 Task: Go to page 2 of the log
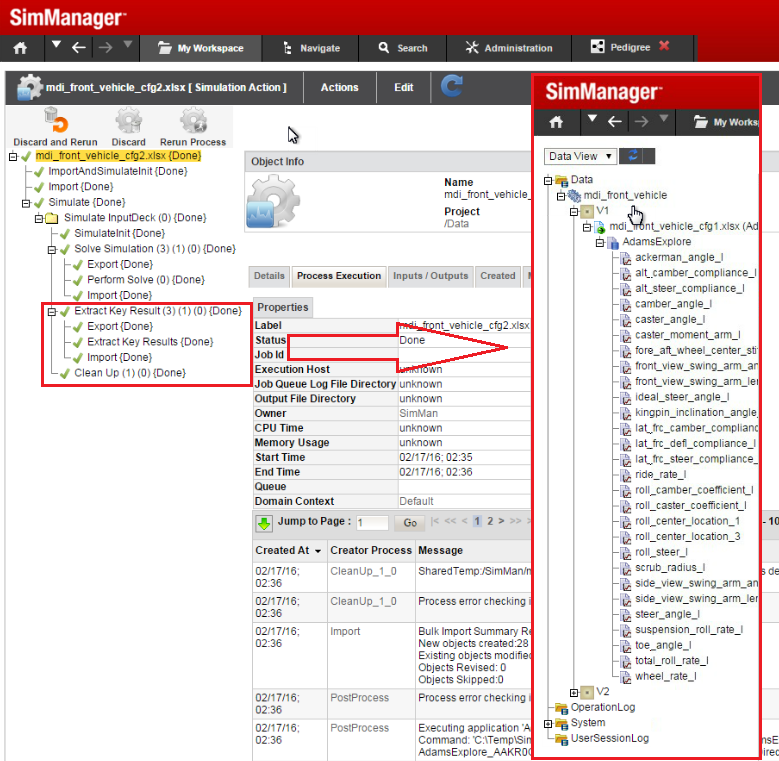point(490,521)
